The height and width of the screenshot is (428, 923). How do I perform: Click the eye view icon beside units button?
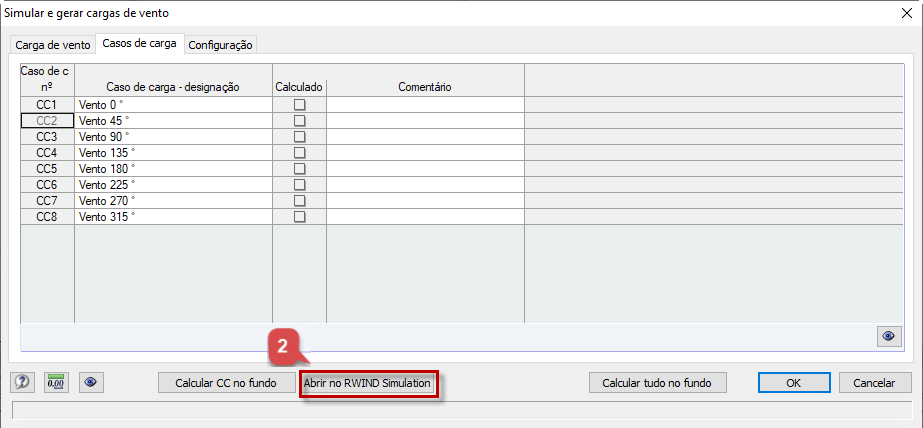coord(91,383)
